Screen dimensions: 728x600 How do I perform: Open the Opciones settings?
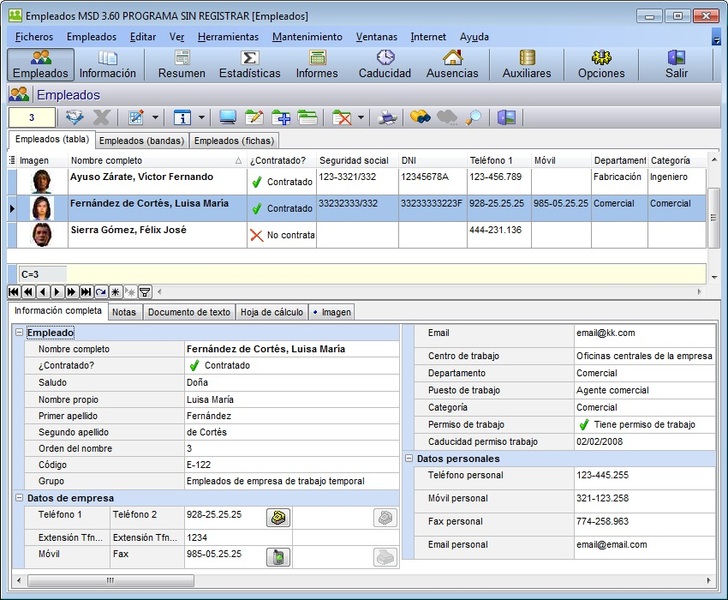601,65
